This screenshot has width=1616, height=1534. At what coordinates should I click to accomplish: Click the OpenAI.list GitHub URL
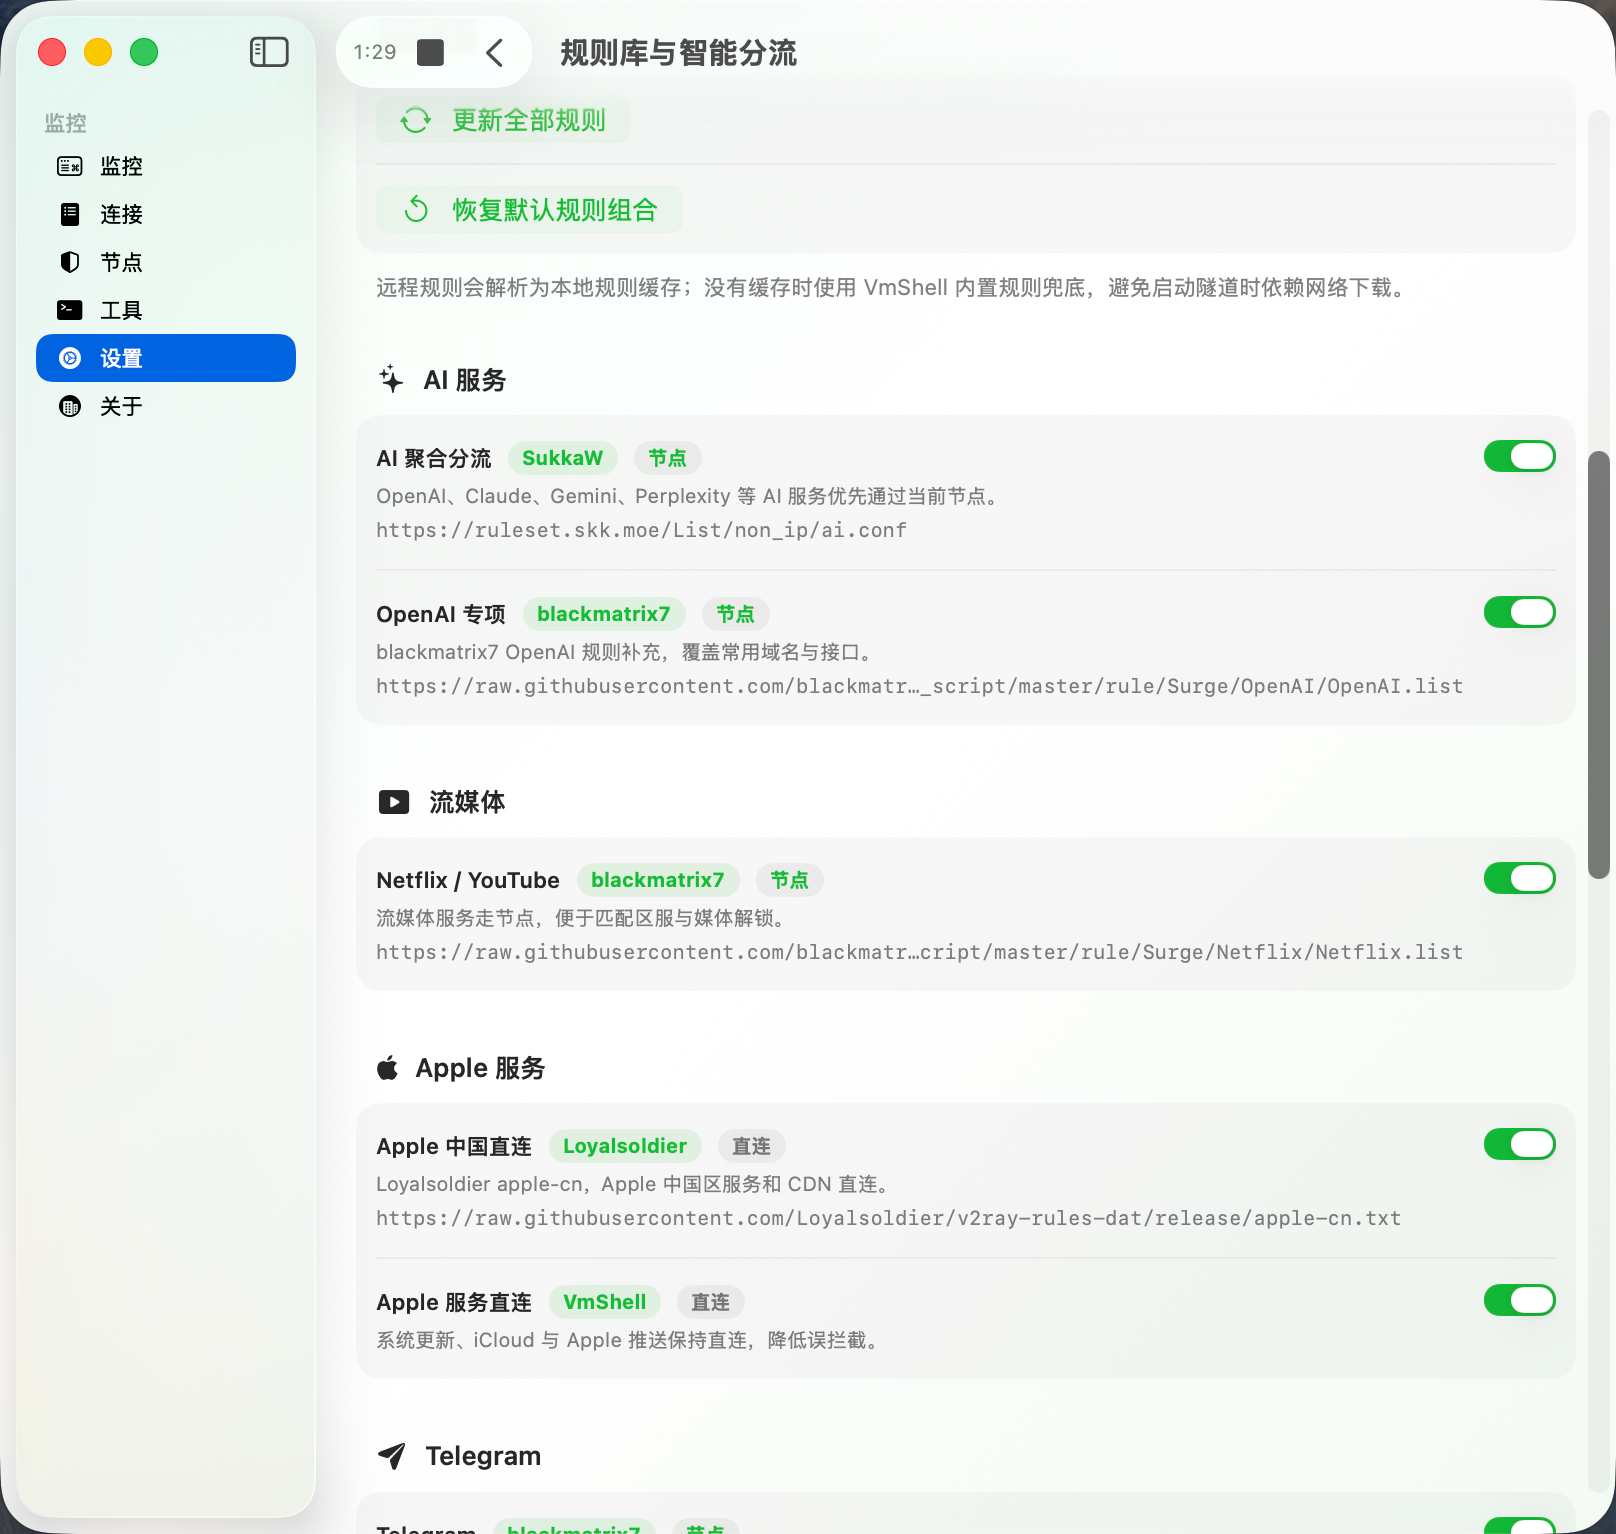[x=919, y=686]
